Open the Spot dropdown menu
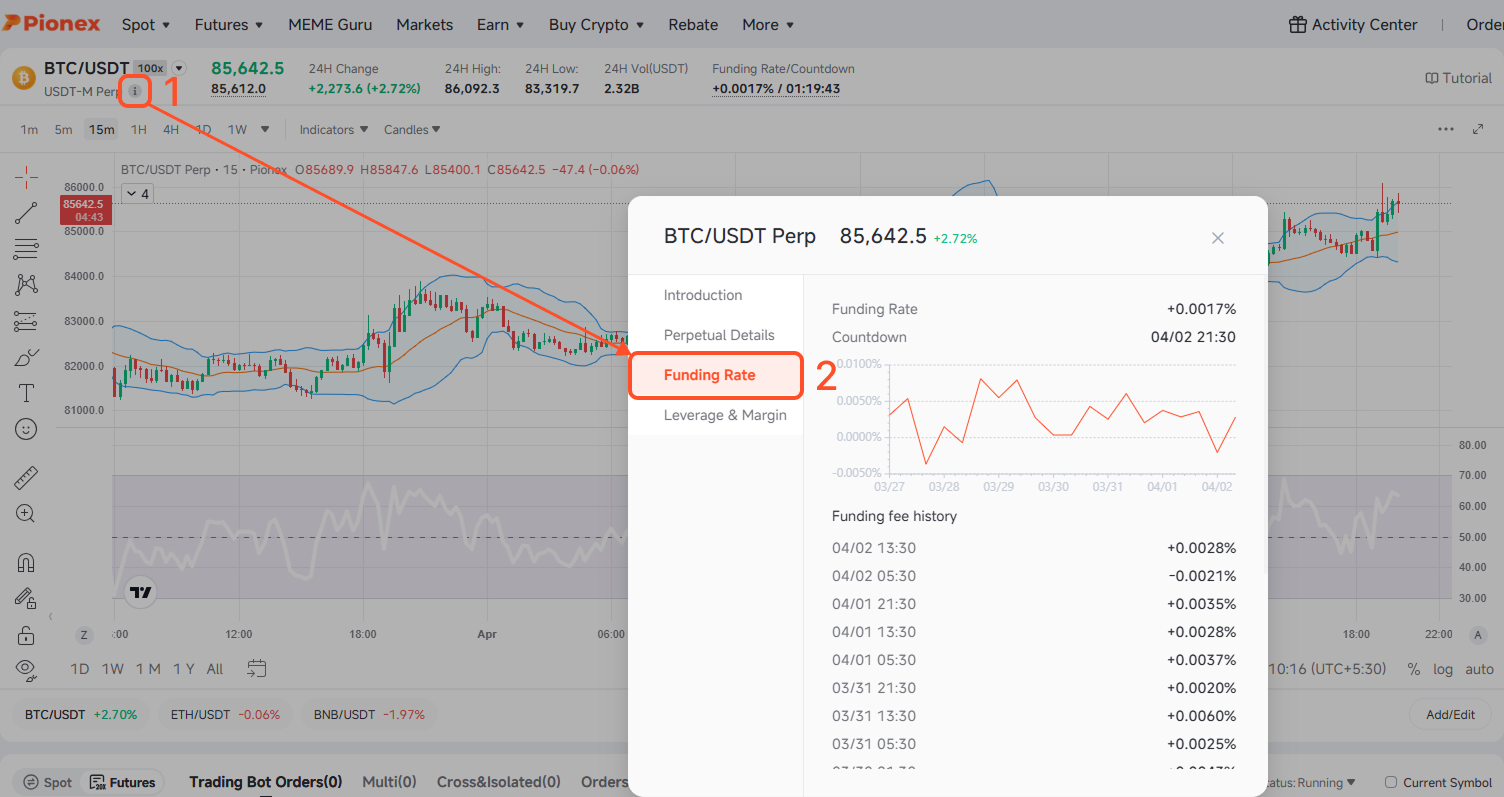This screenshot has width=1504, height=797. tap(146, 24)
